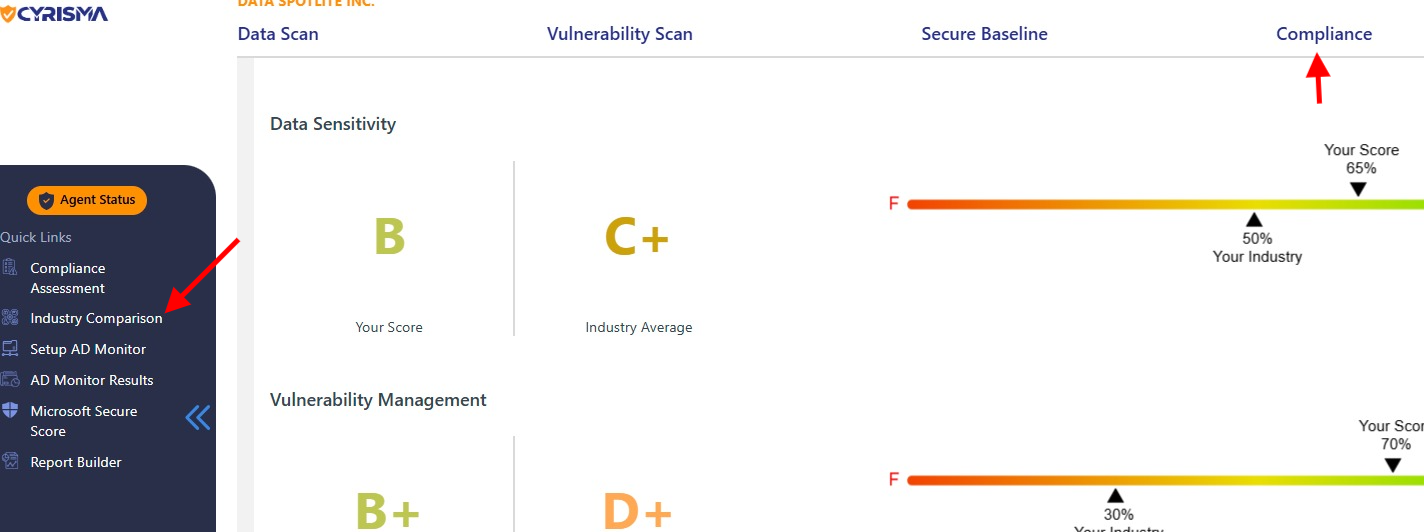Click the Report Builder icon
The height and width of the screenshot is (532, 1424).
tap(10, 462)
